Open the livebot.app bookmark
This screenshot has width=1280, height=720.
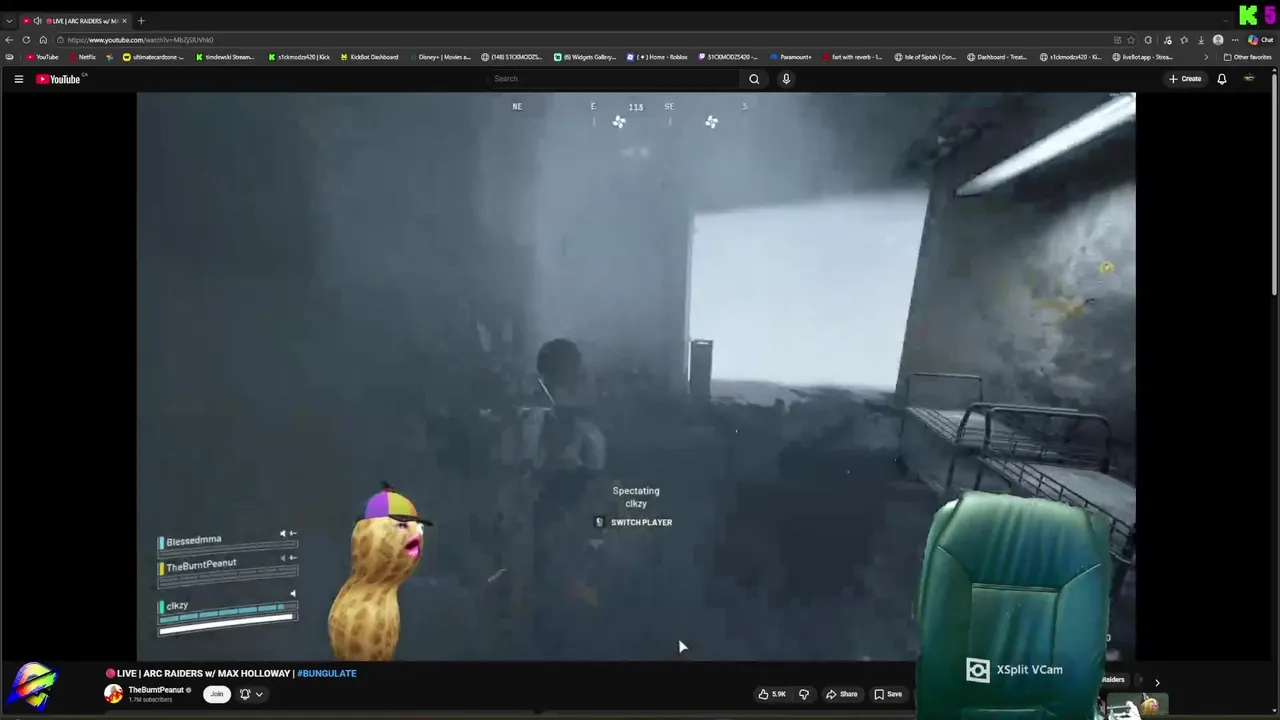[1141, 57]
